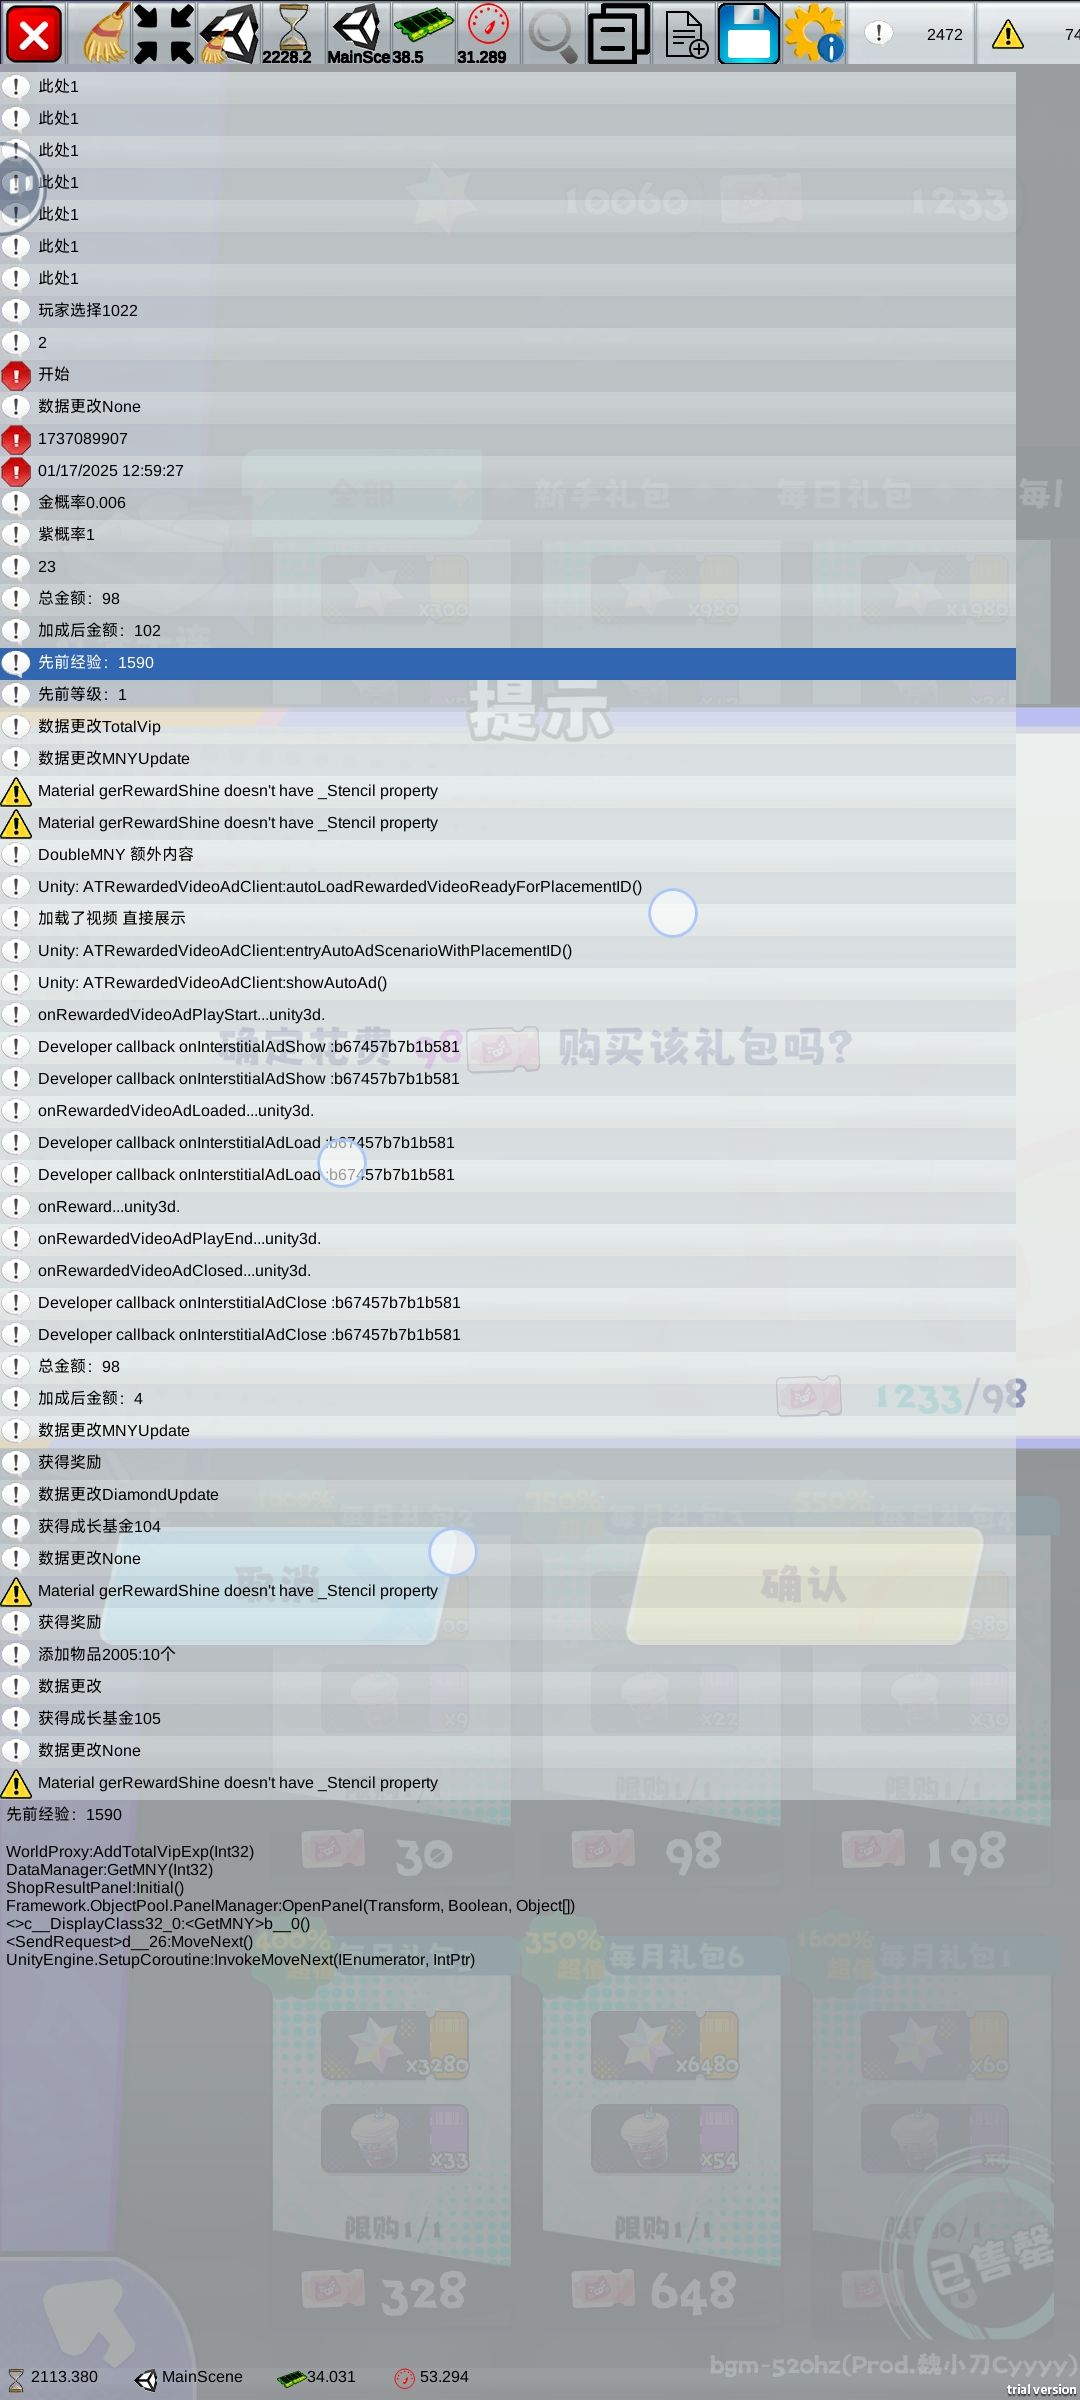
Task: Select the onRewardedVideoAdClosed...unity3d. log row
Action: [x=508, y=1271]
